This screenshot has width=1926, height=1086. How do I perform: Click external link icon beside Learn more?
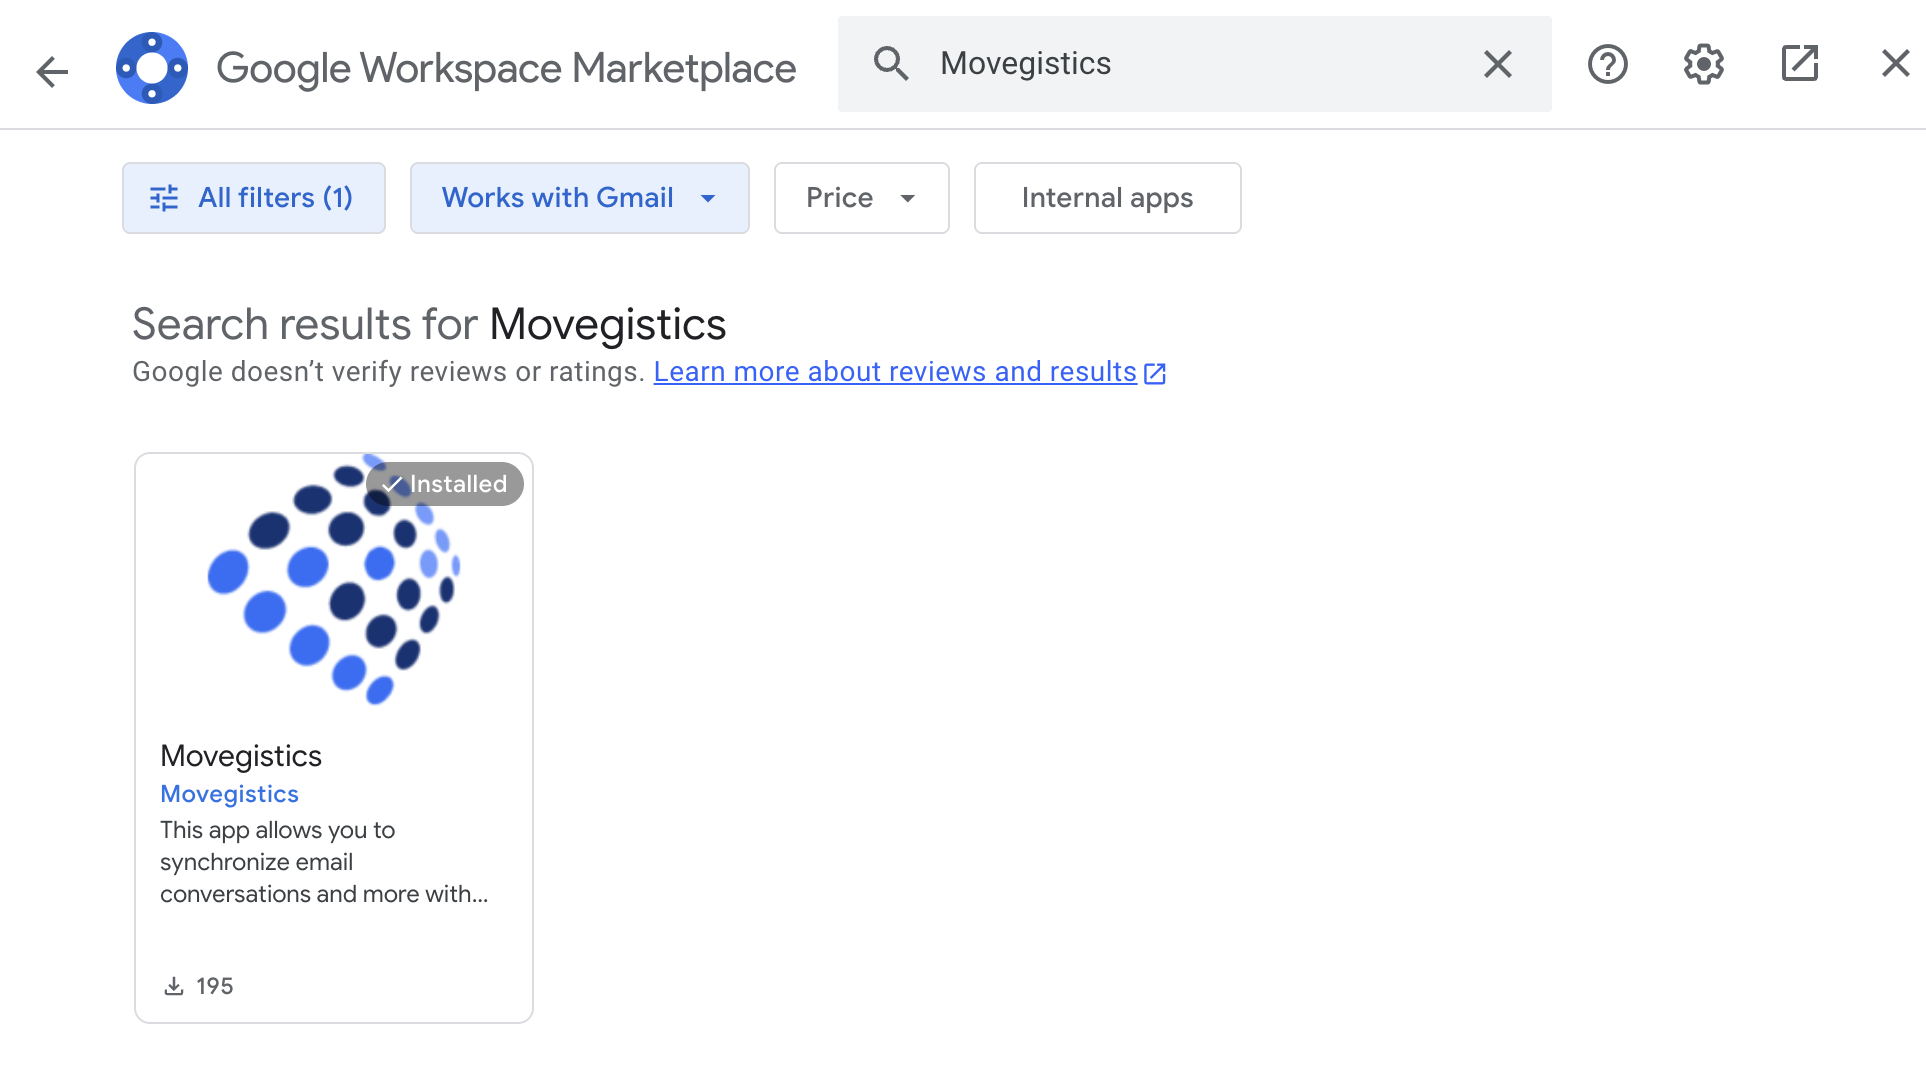coord(1155,373)
